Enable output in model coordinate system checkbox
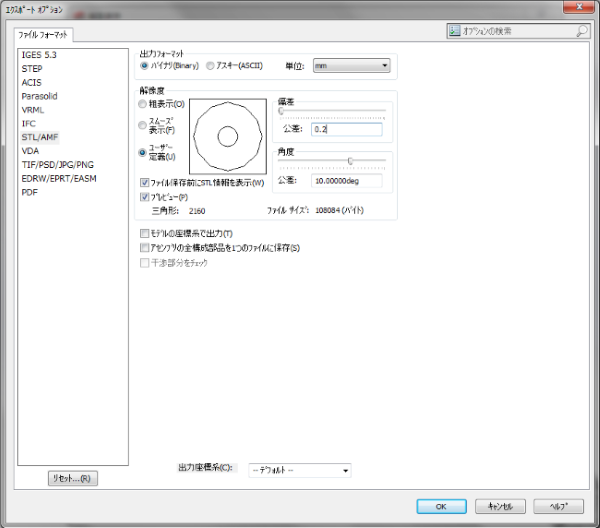 (x=145, y=233)
